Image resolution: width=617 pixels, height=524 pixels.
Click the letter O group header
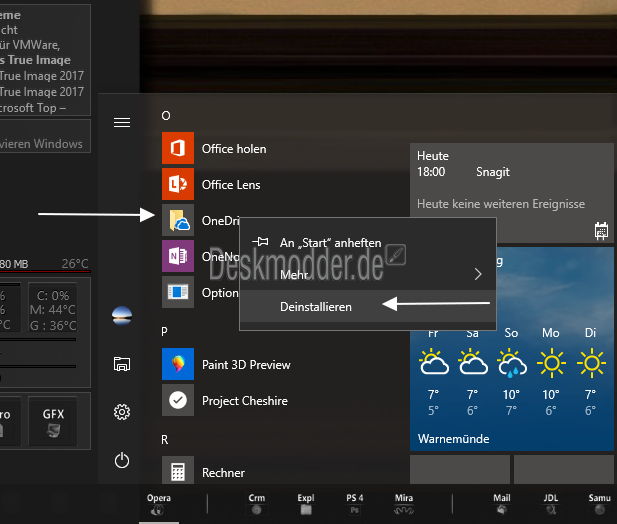click(x=166, y=116)
